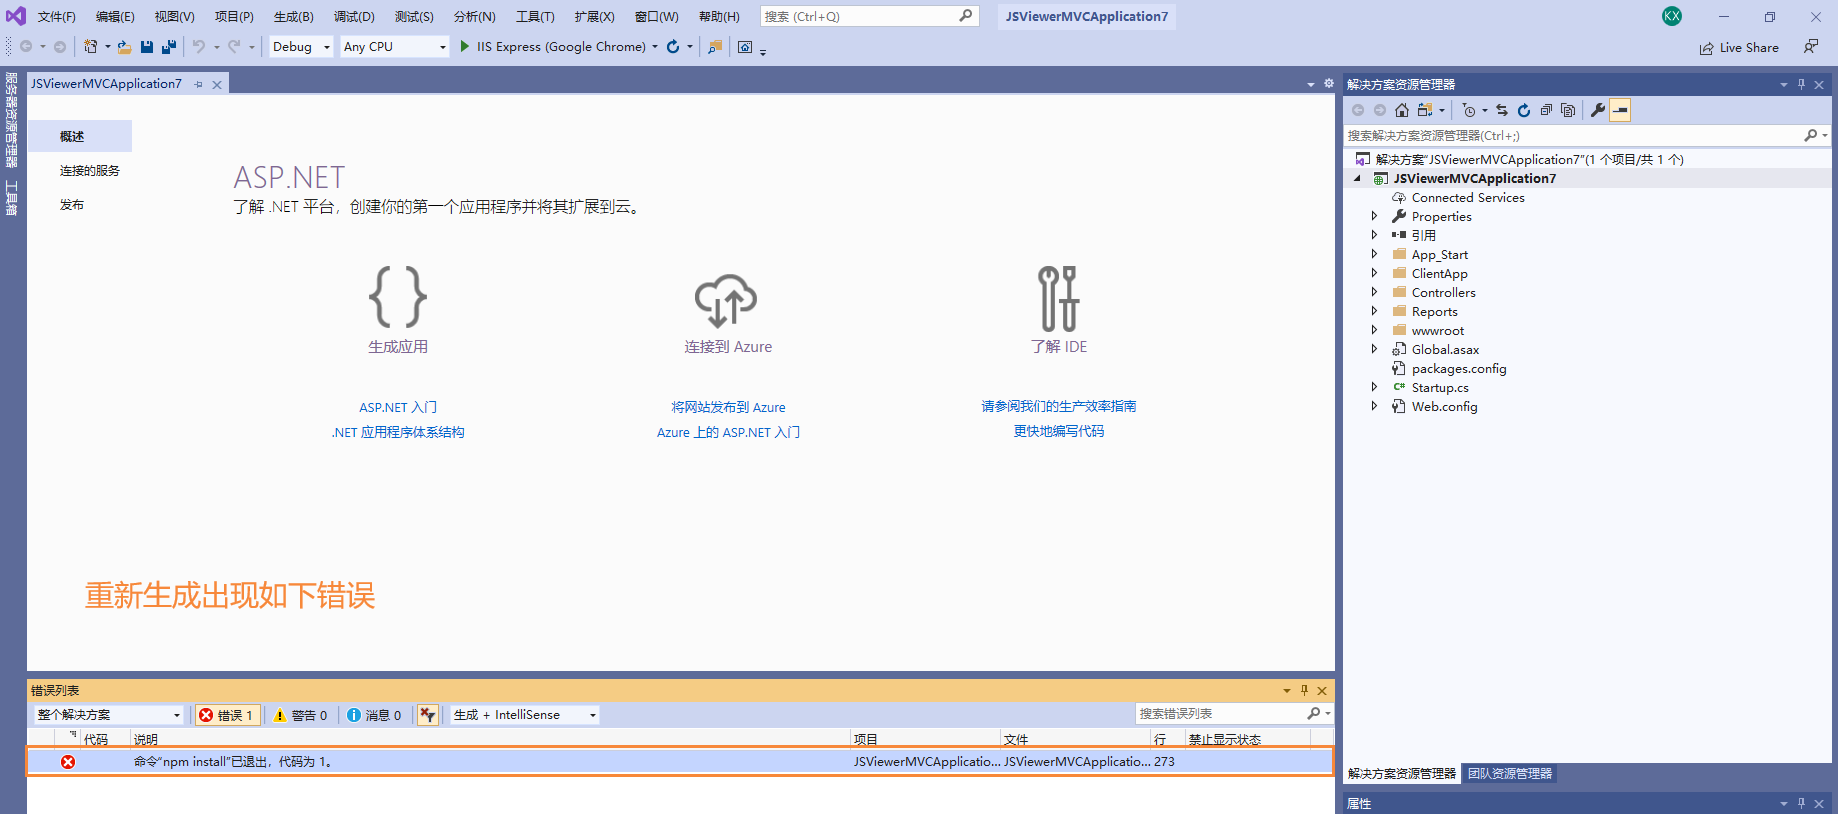Select Connected Services in Solution Explorer
Image resolution: width=1838 pixels, height=814 pixels.
tap(1468, 198)
